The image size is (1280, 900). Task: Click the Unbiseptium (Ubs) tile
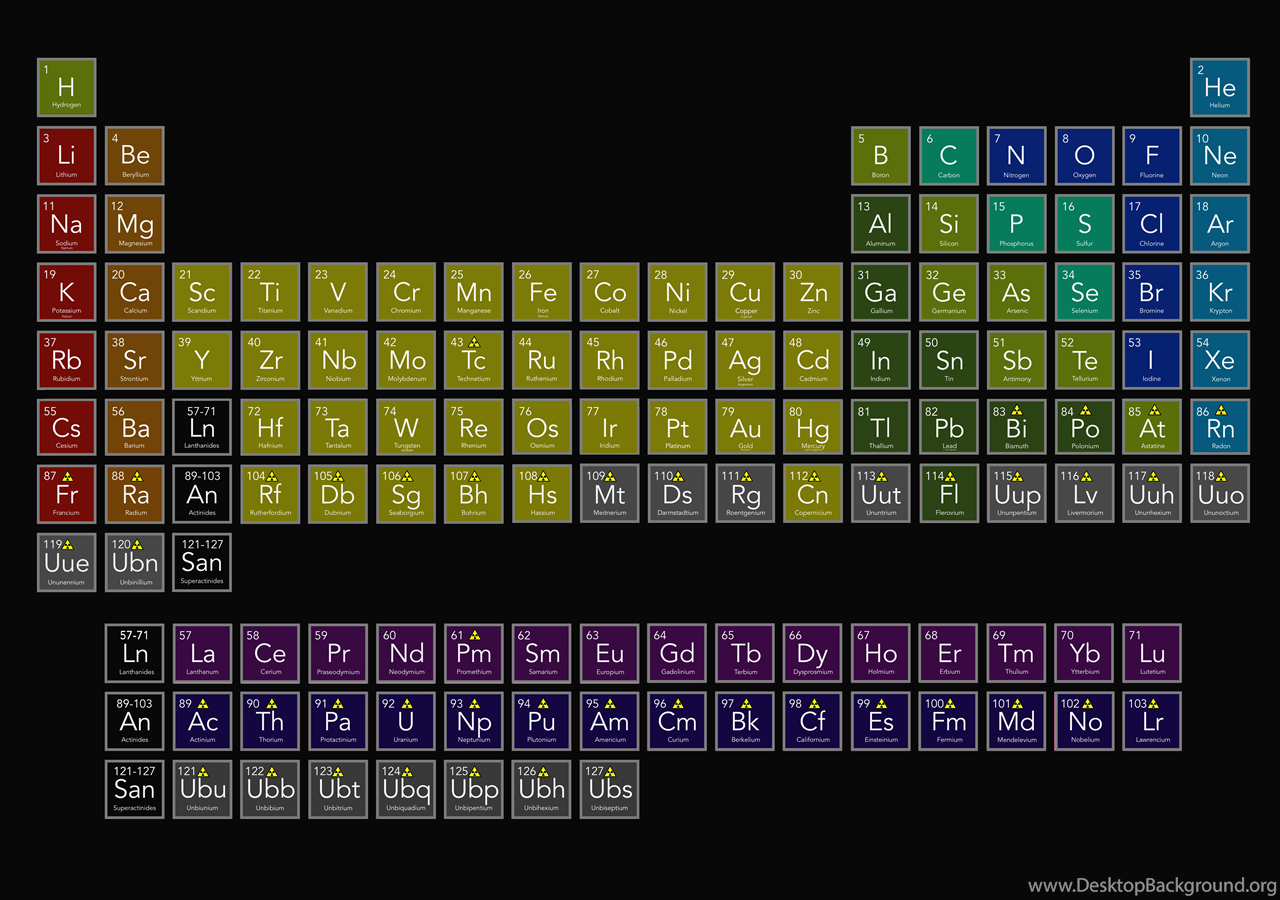[610, 789]
